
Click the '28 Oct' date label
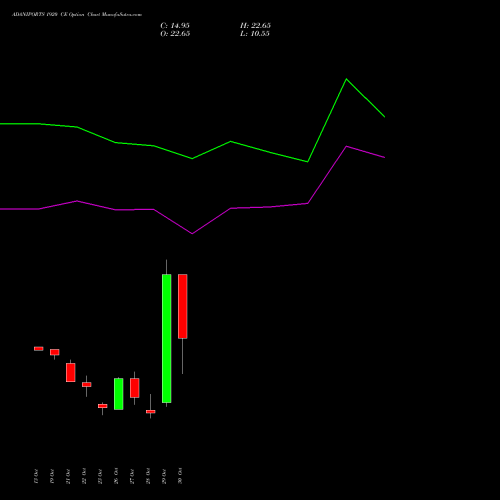pyautogui.click(x=148, y=476)
